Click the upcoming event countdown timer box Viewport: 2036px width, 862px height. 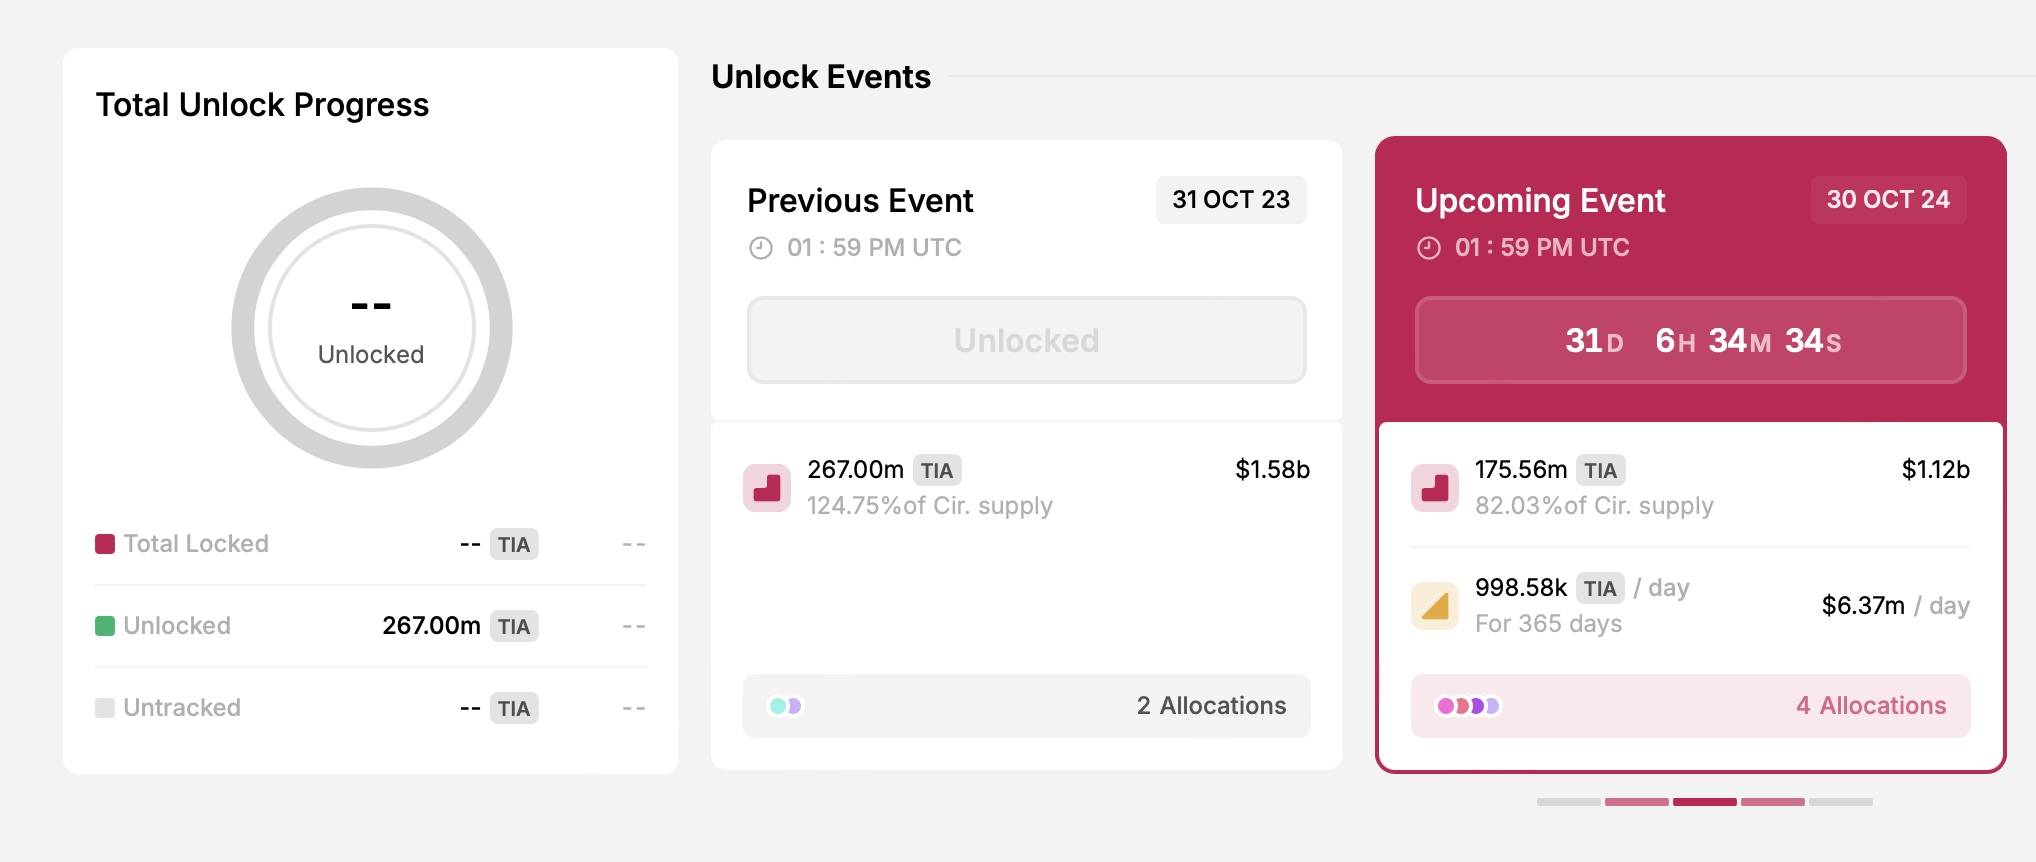click(1691, 340)
